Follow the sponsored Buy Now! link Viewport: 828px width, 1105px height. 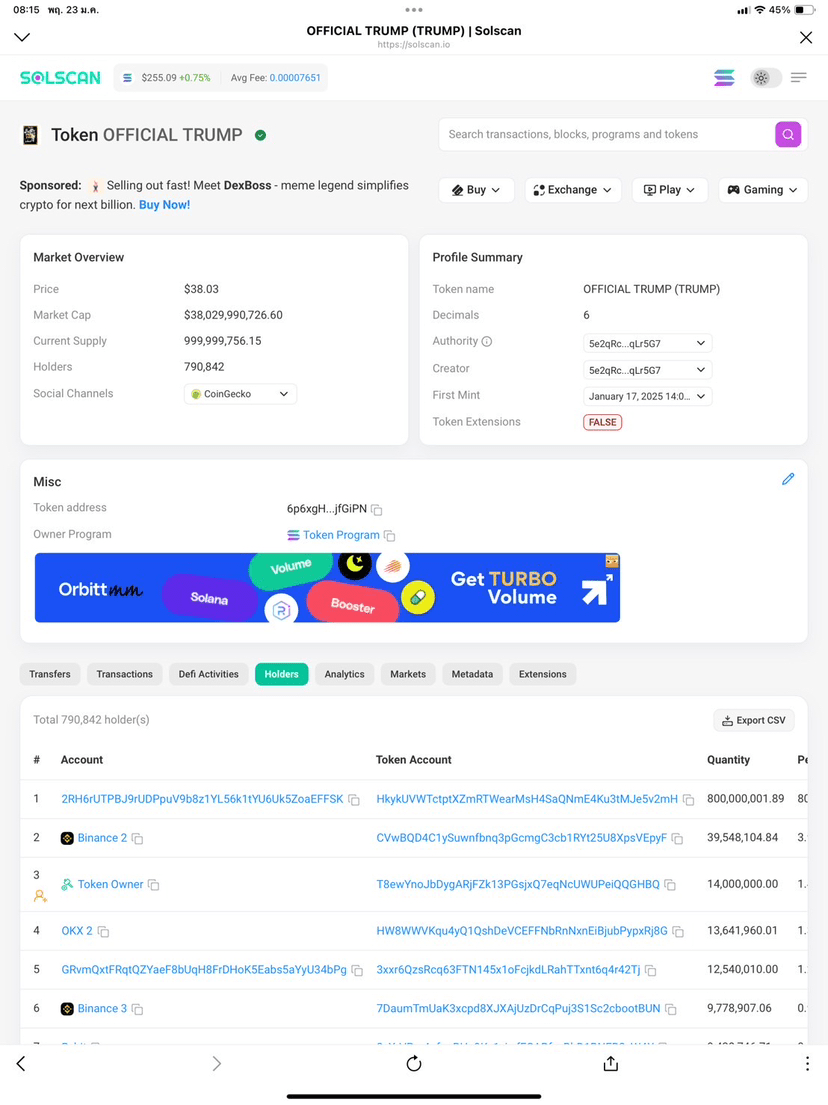[164, 205]
